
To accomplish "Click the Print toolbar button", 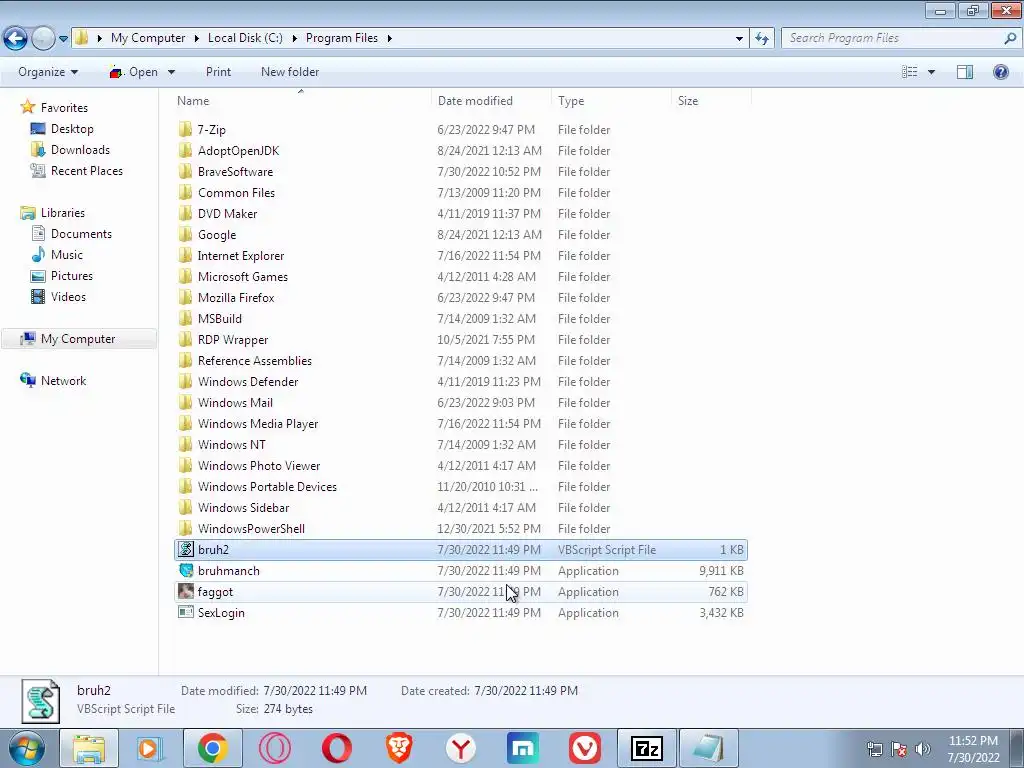I will click(218, 72).
